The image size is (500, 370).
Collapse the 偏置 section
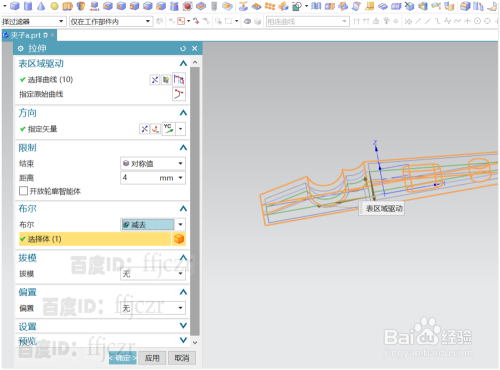pyautogui.click(x=183, y=292)
